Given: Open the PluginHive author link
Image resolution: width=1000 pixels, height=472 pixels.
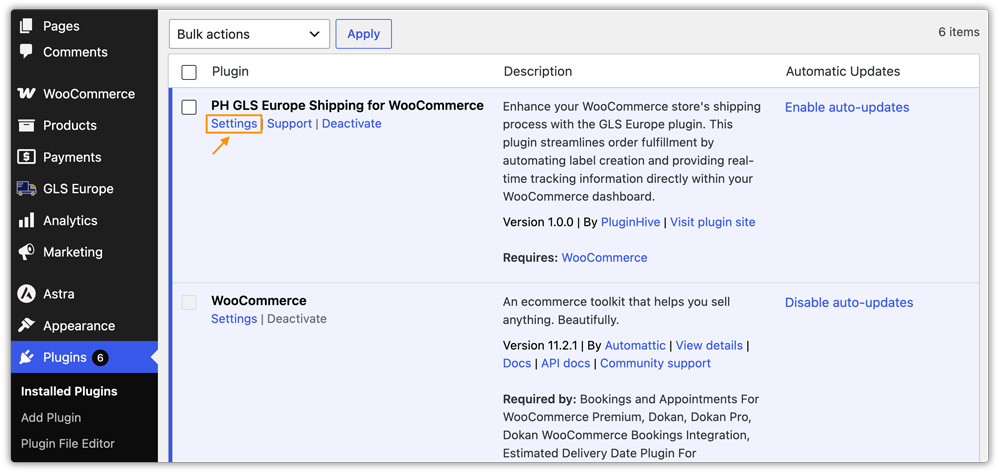Looking at the screenshot, I should (x=632, y=222).
